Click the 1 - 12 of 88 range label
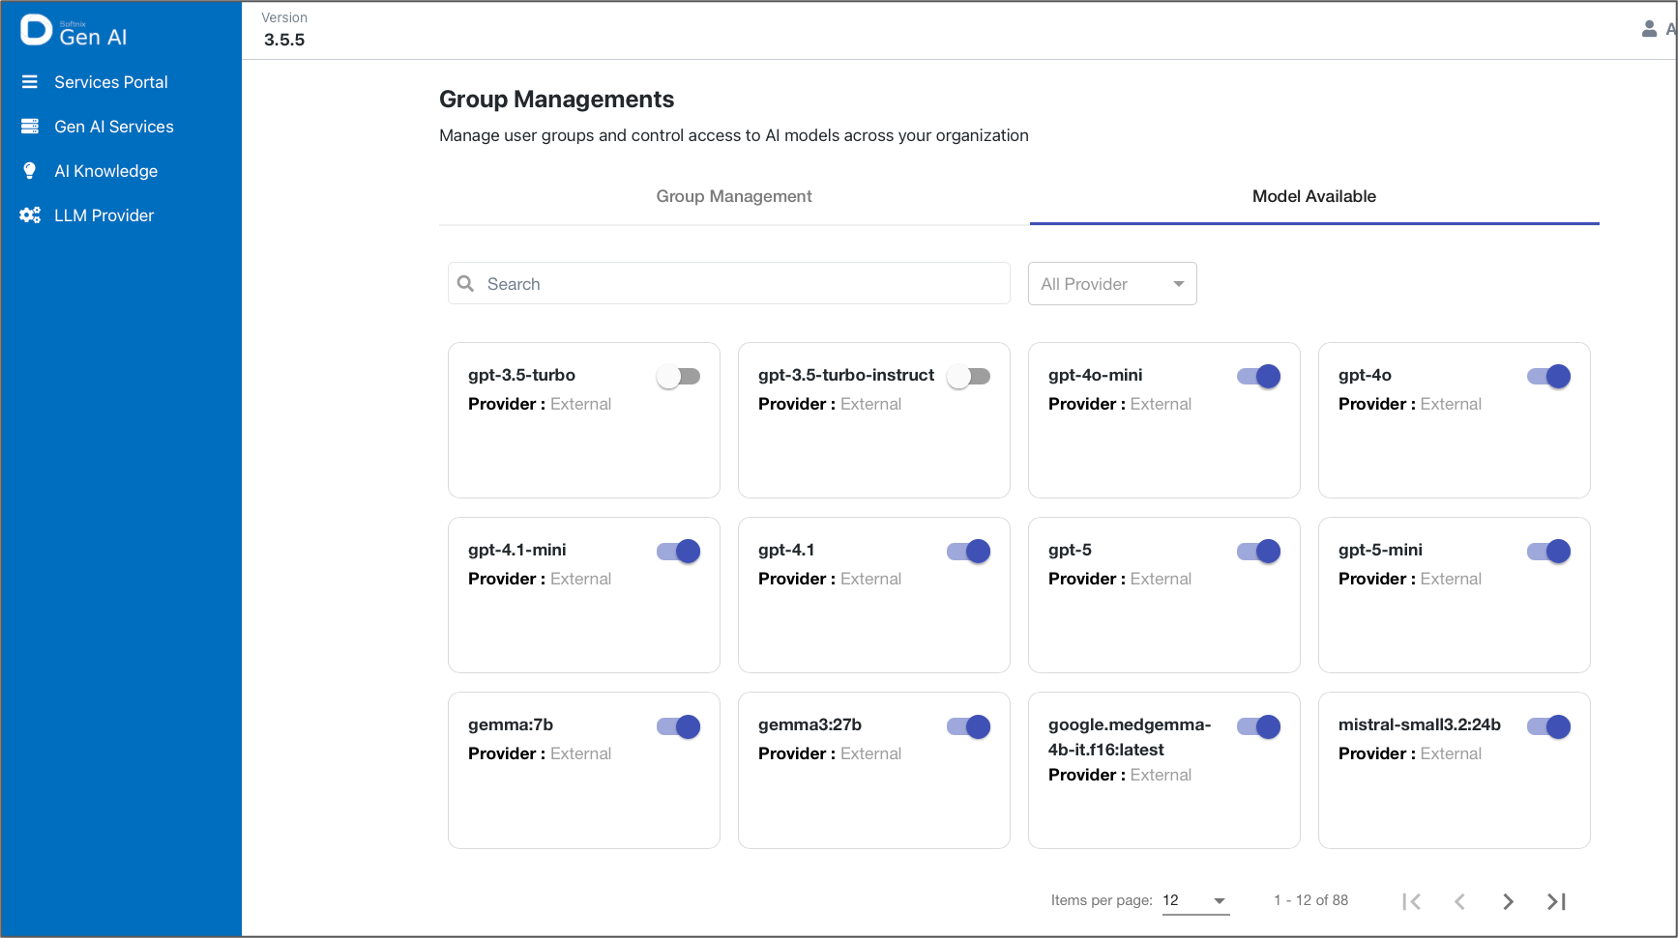The image size is (1678, 938). (1311, 900)
